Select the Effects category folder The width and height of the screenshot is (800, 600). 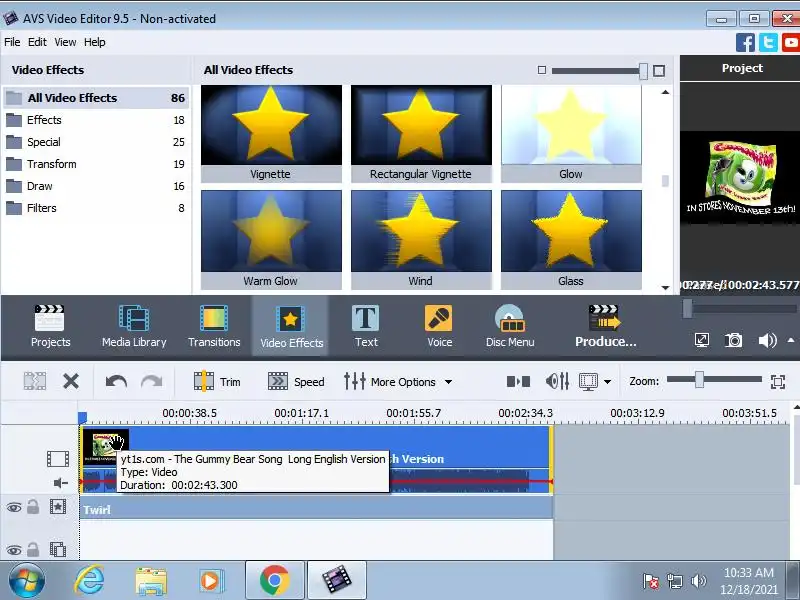(96, 120)
